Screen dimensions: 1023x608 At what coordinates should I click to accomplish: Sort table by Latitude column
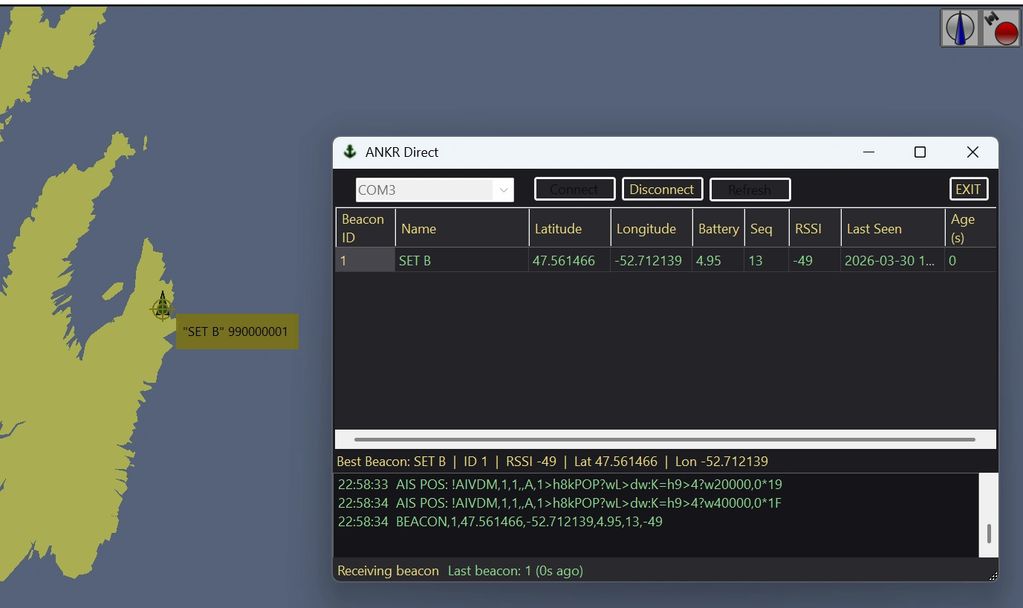558,229
